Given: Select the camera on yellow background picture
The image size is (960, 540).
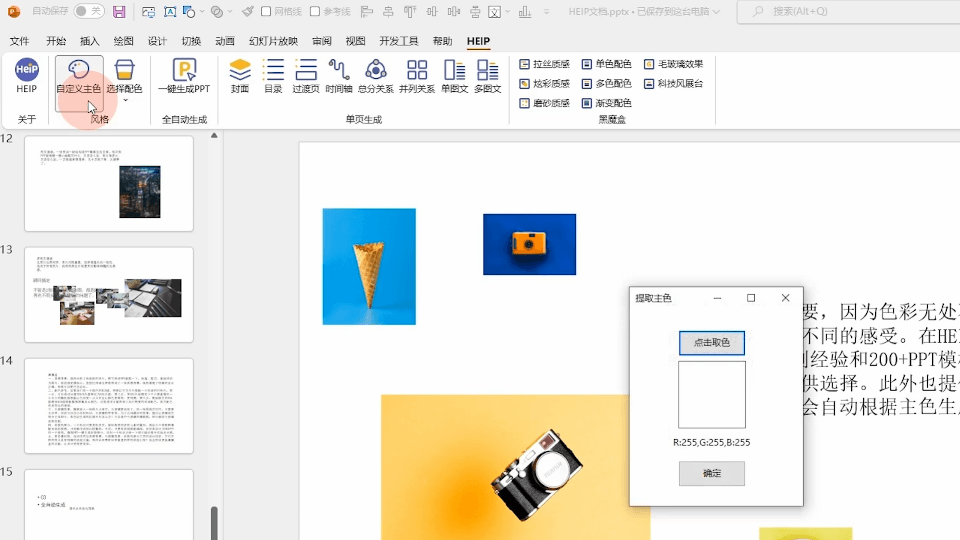Looking at the screenshot, I should point(516,467).
